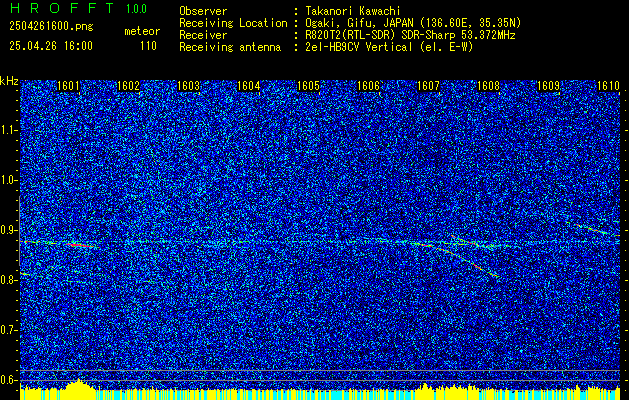Click the 'Receiving Location' field label

coord(233,23)
